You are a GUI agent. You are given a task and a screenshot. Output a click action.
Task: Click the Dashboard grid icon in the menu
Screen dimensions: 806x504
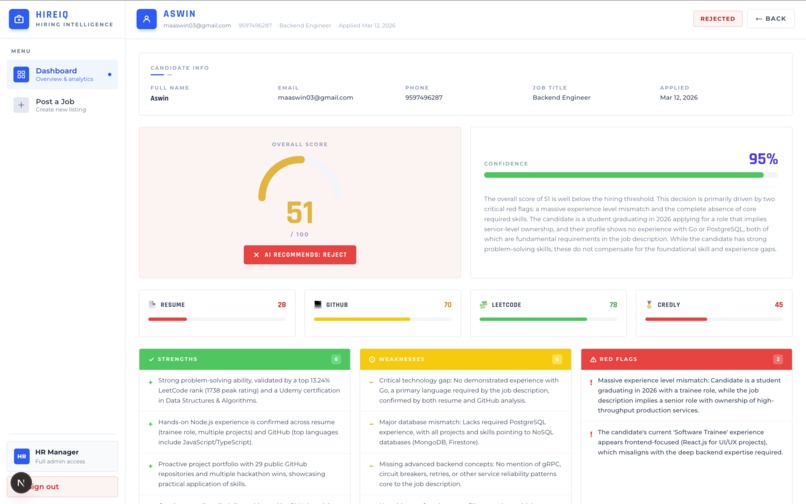[x=21, y=75]
